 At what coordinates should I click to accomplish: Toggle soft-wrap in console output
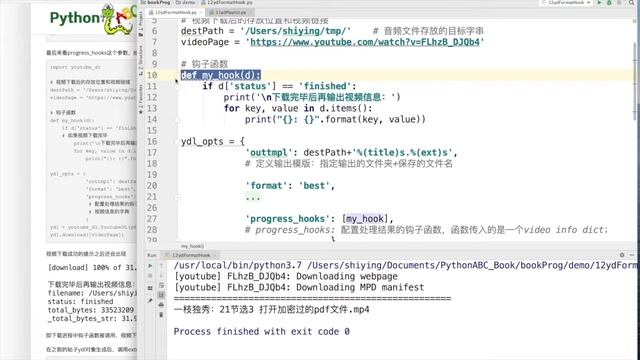161,285
